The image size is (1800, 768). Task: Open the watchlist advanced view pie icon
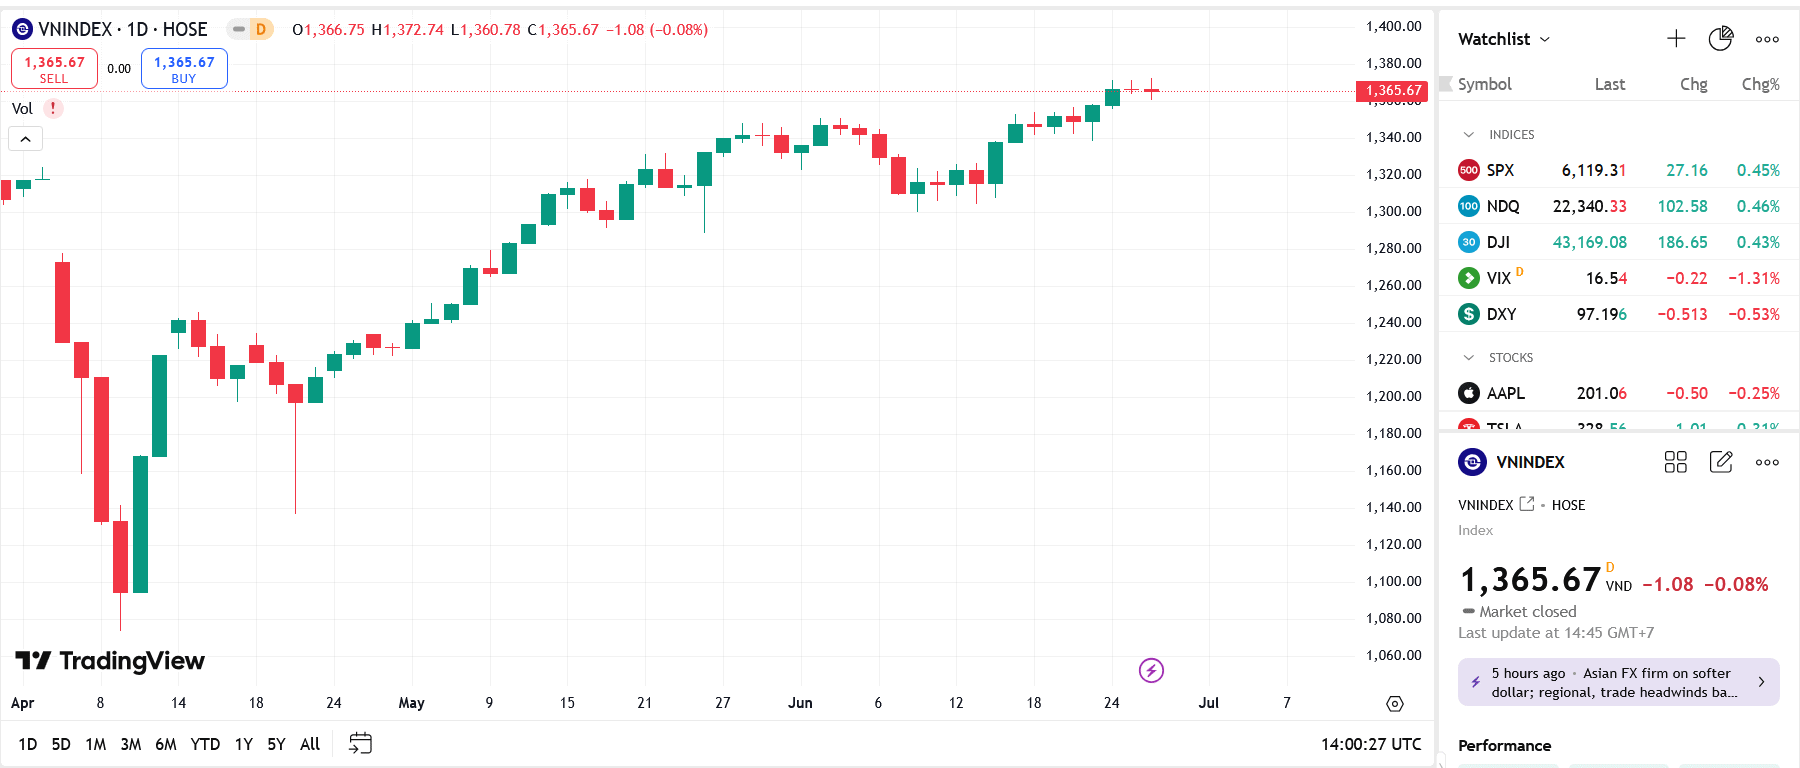click(1720, 39)
